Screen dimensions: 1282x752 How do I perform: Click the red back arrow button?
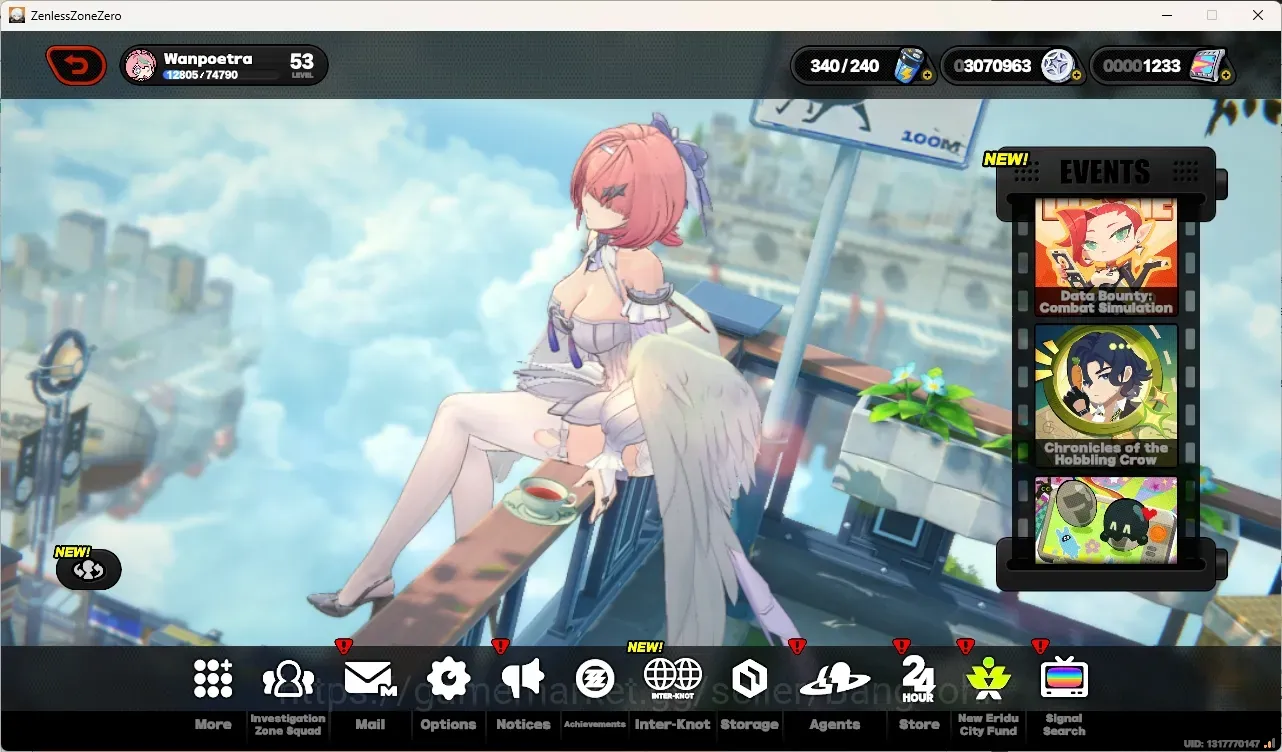point(76,66)
